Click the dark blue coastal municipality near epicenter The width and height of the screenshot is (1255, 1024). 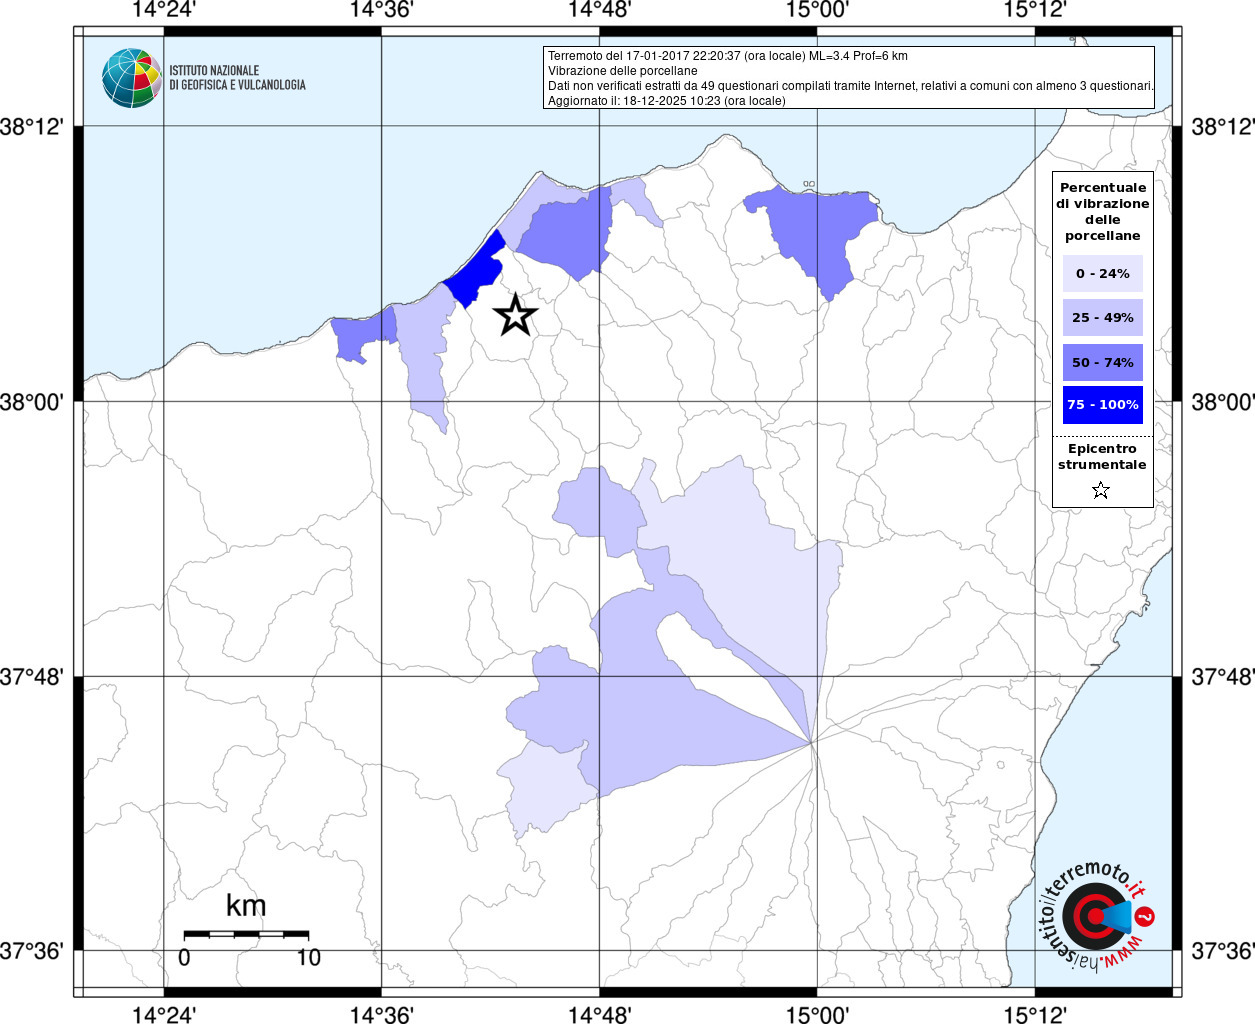(474, 270)
